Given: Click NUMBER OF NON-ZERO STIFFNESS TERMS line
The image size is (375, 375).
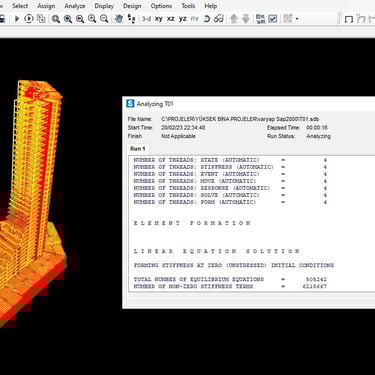Looking at the screenshot, I should tap(230, 286).
